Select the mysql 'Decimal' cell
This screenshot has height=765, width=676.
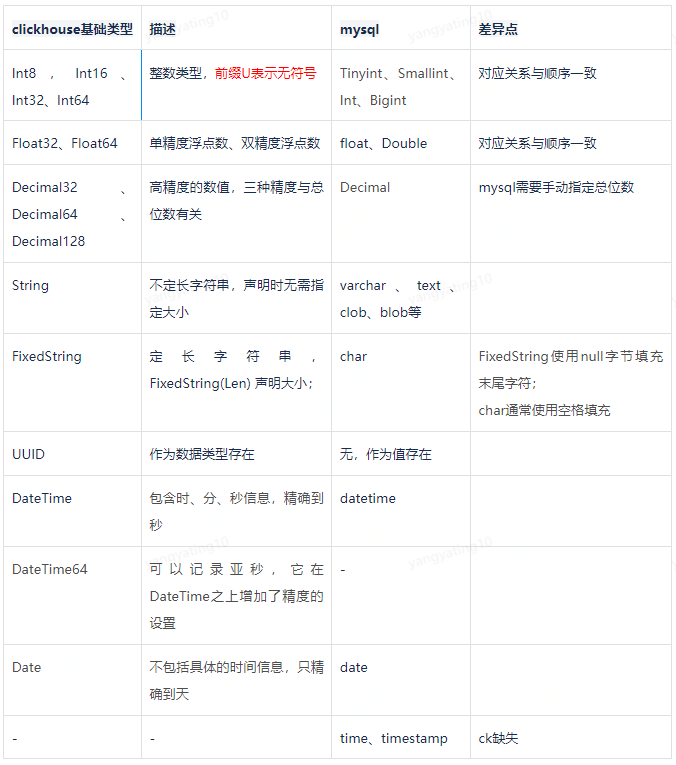400,214
